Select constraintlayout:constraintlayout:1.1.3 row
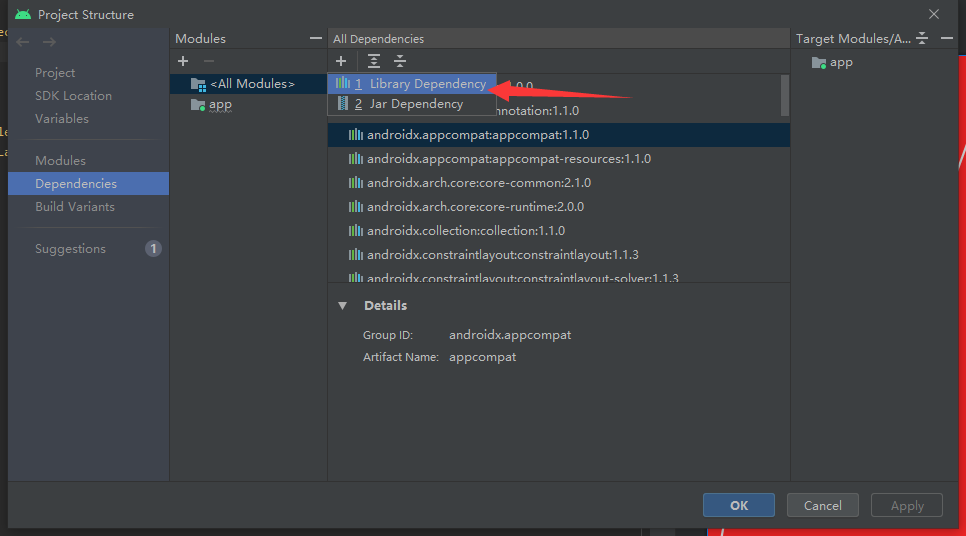Image resolution: width=966 pixels, height=536 pixels. (x=559, y=255)
